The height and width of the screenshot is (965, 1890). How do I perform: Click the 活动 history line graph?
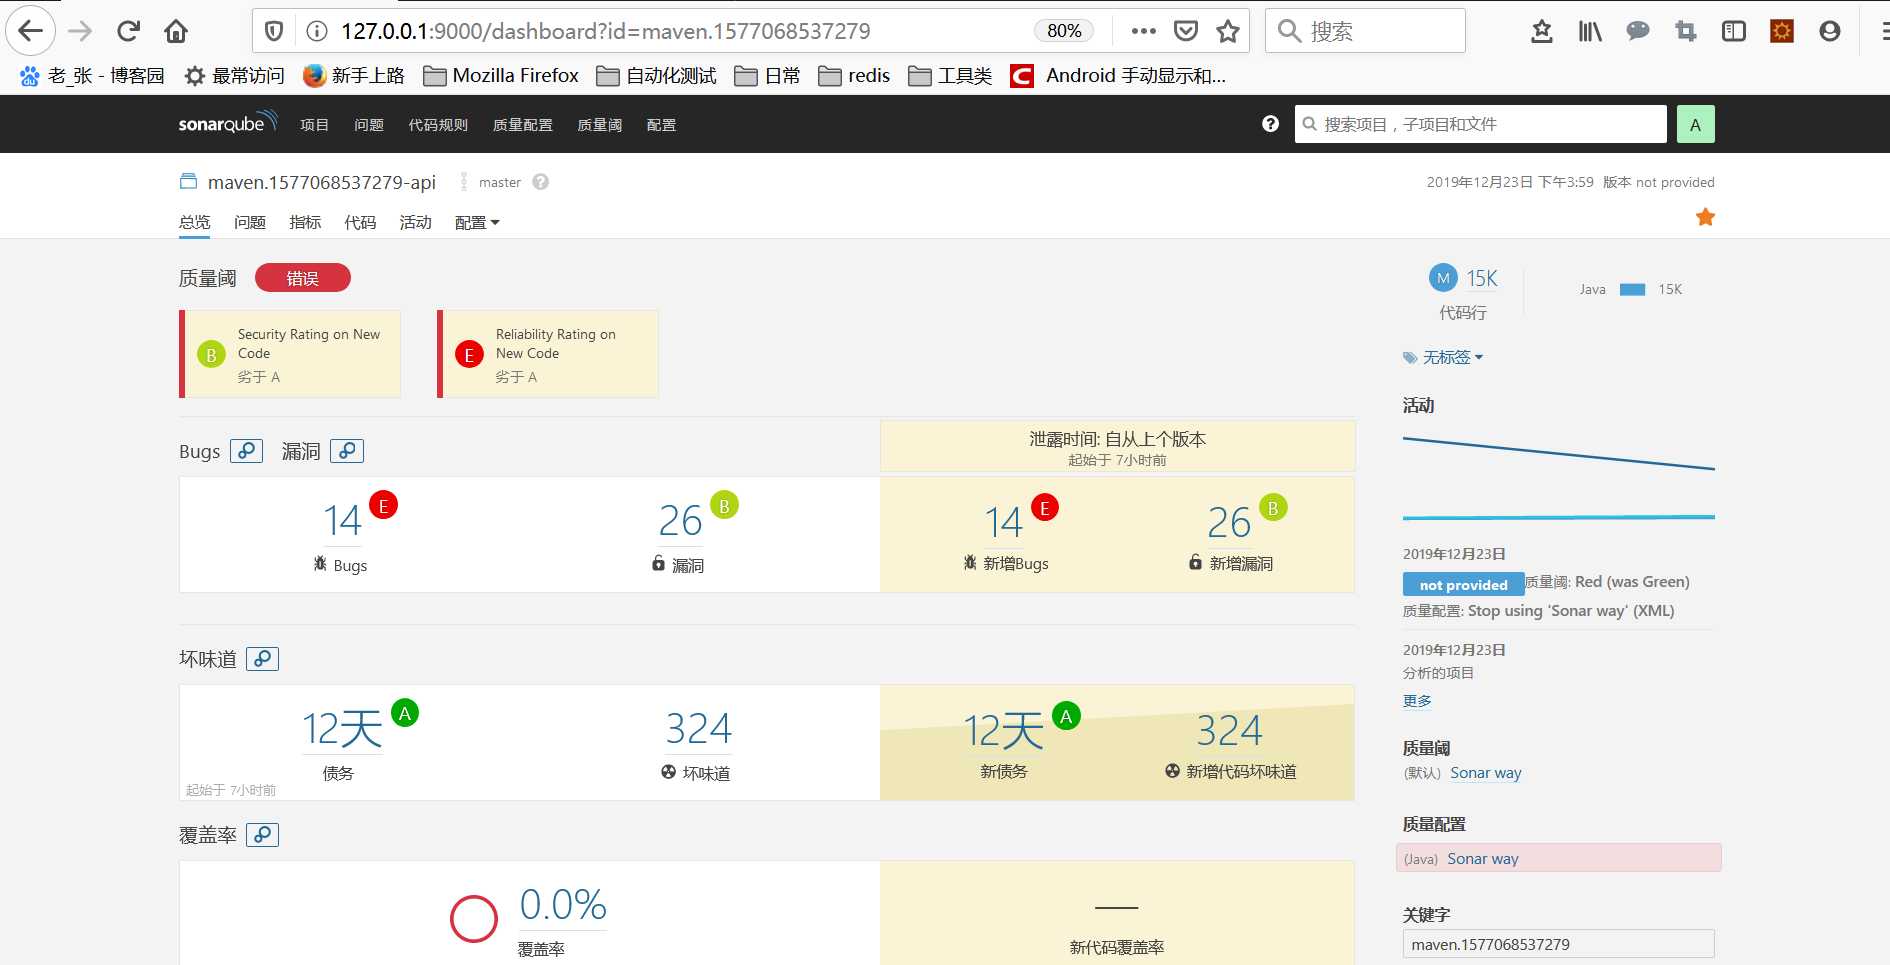1558,478
